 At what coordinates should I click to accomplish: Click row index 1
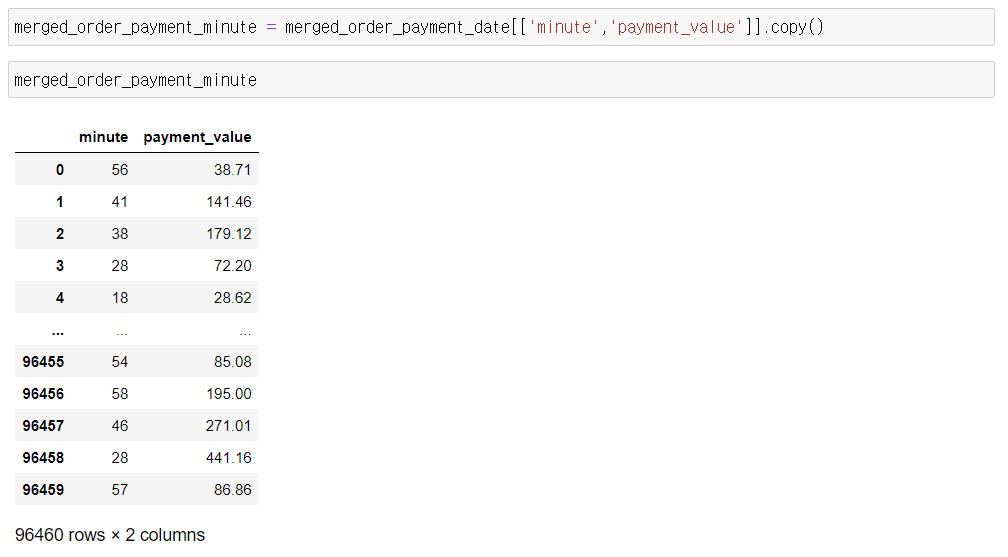[60, 202]
